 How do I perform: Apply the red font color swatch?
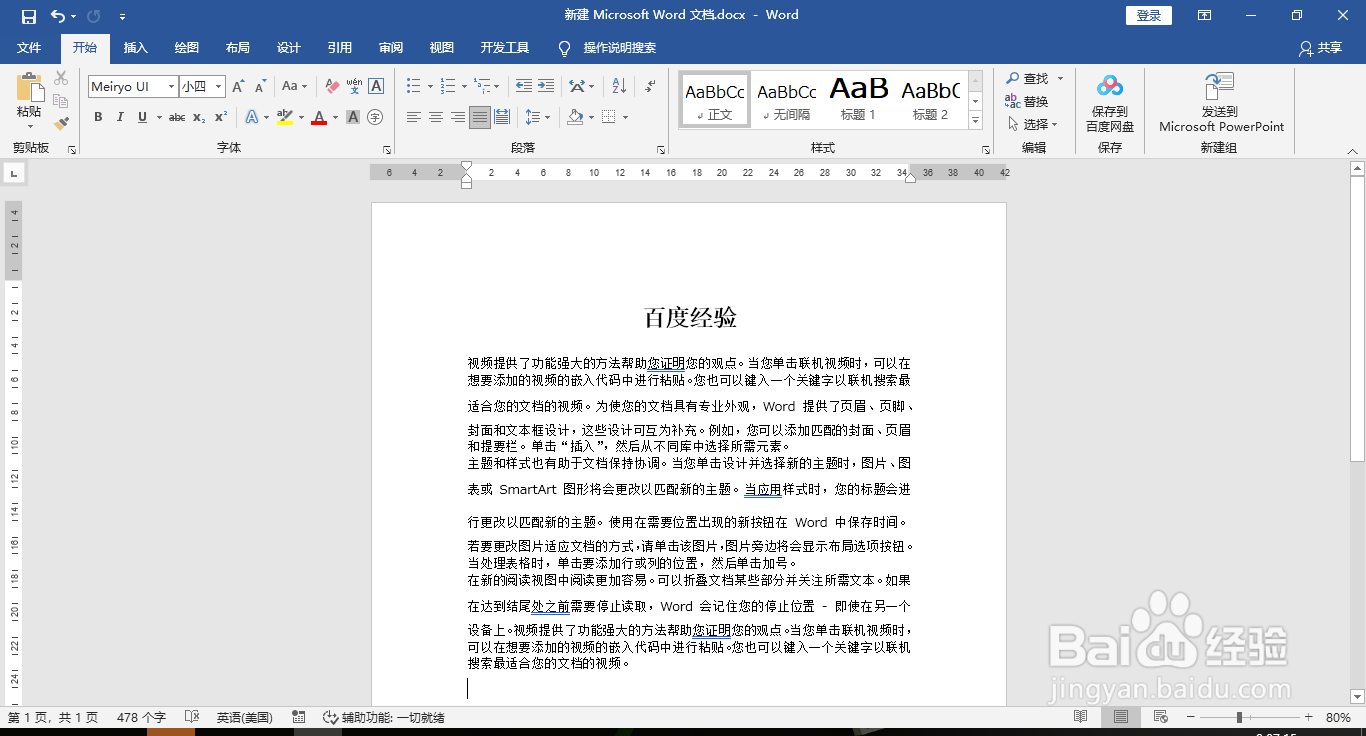click(x=319, y=117)
